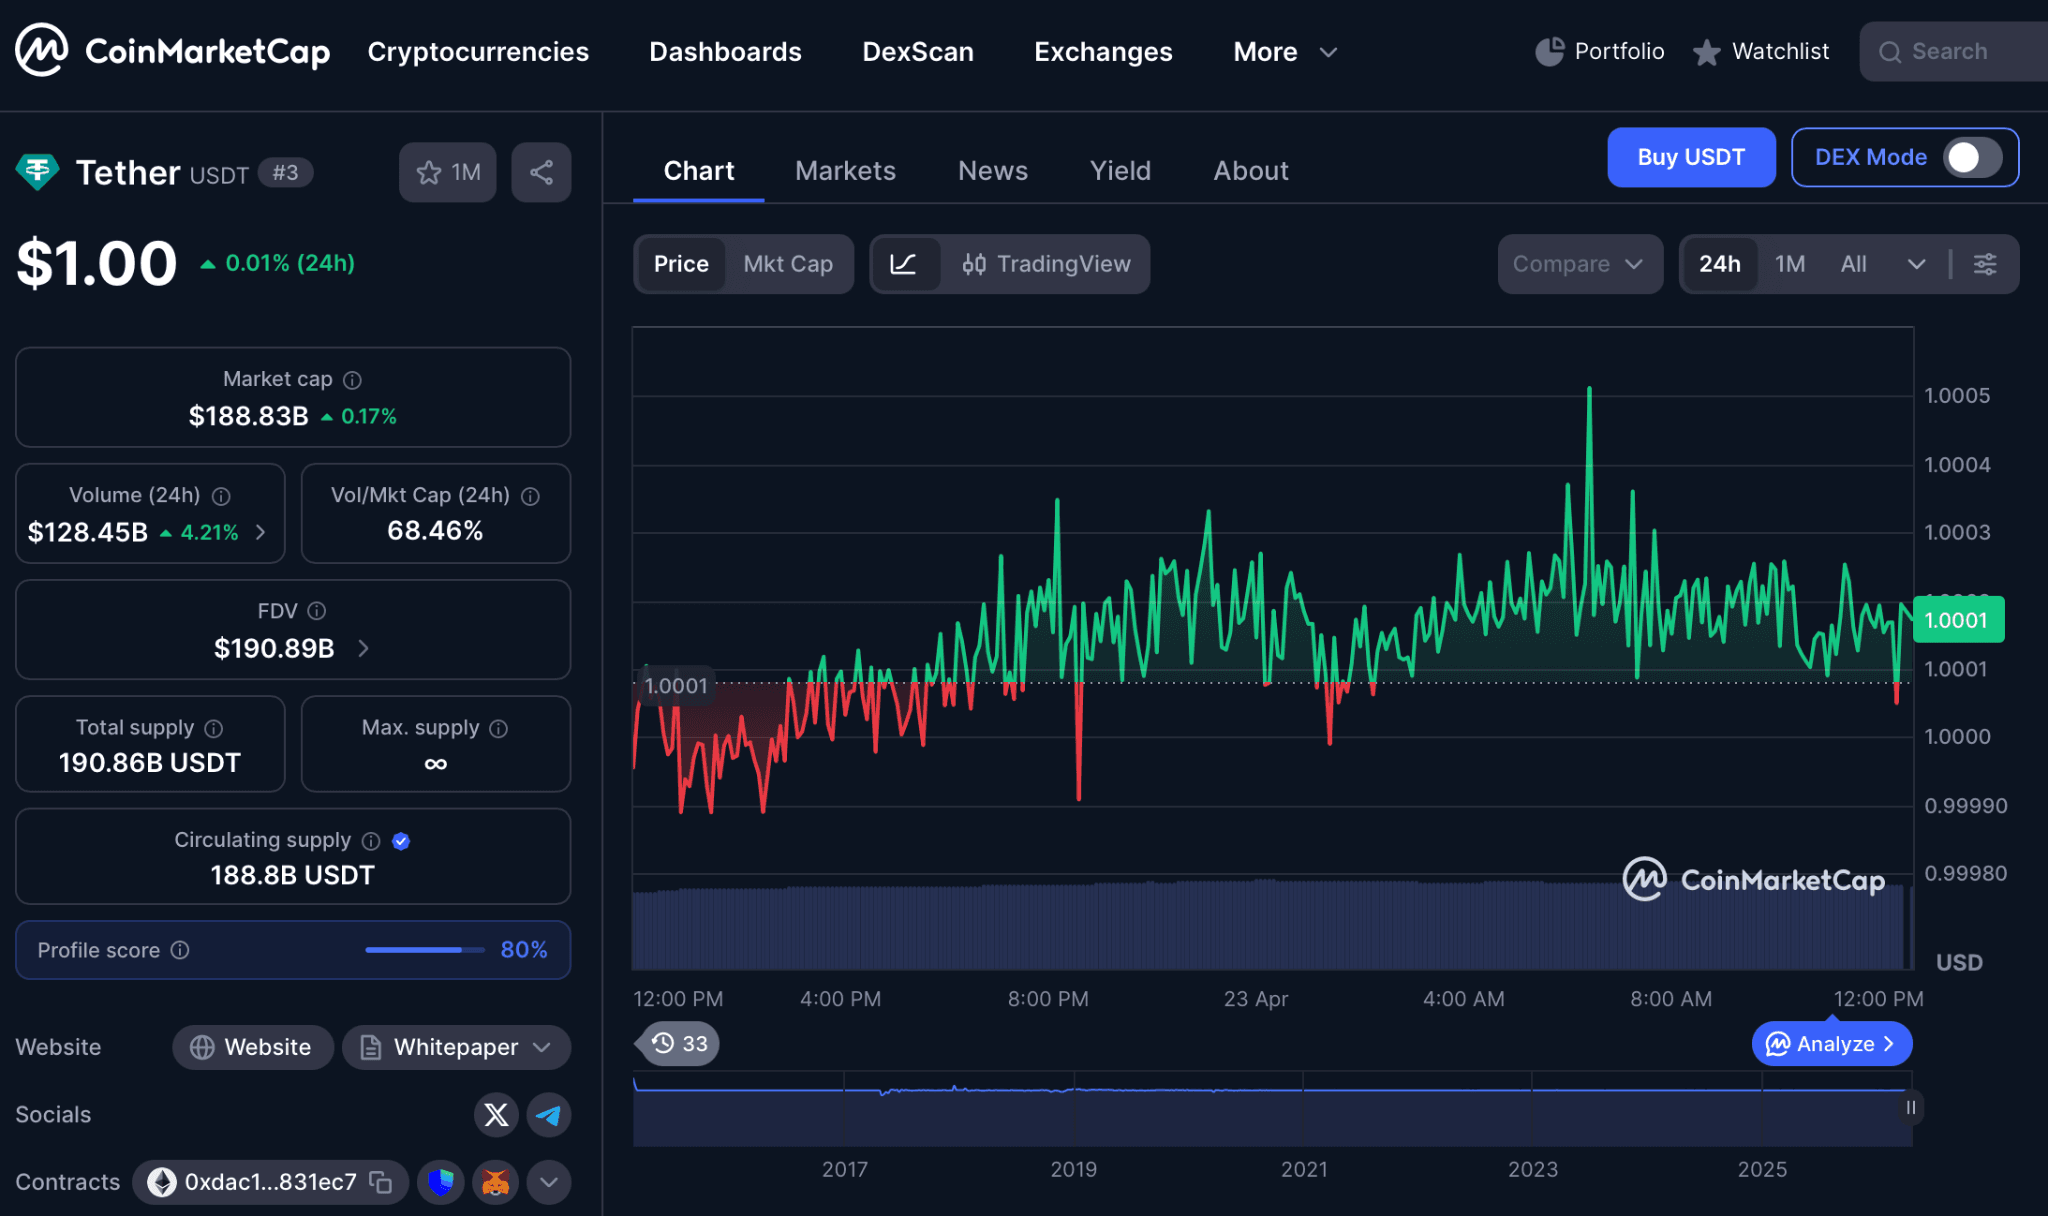Switch to the Markets tab
This screenshot has height=1216, width=2048.
pos(845,170)
